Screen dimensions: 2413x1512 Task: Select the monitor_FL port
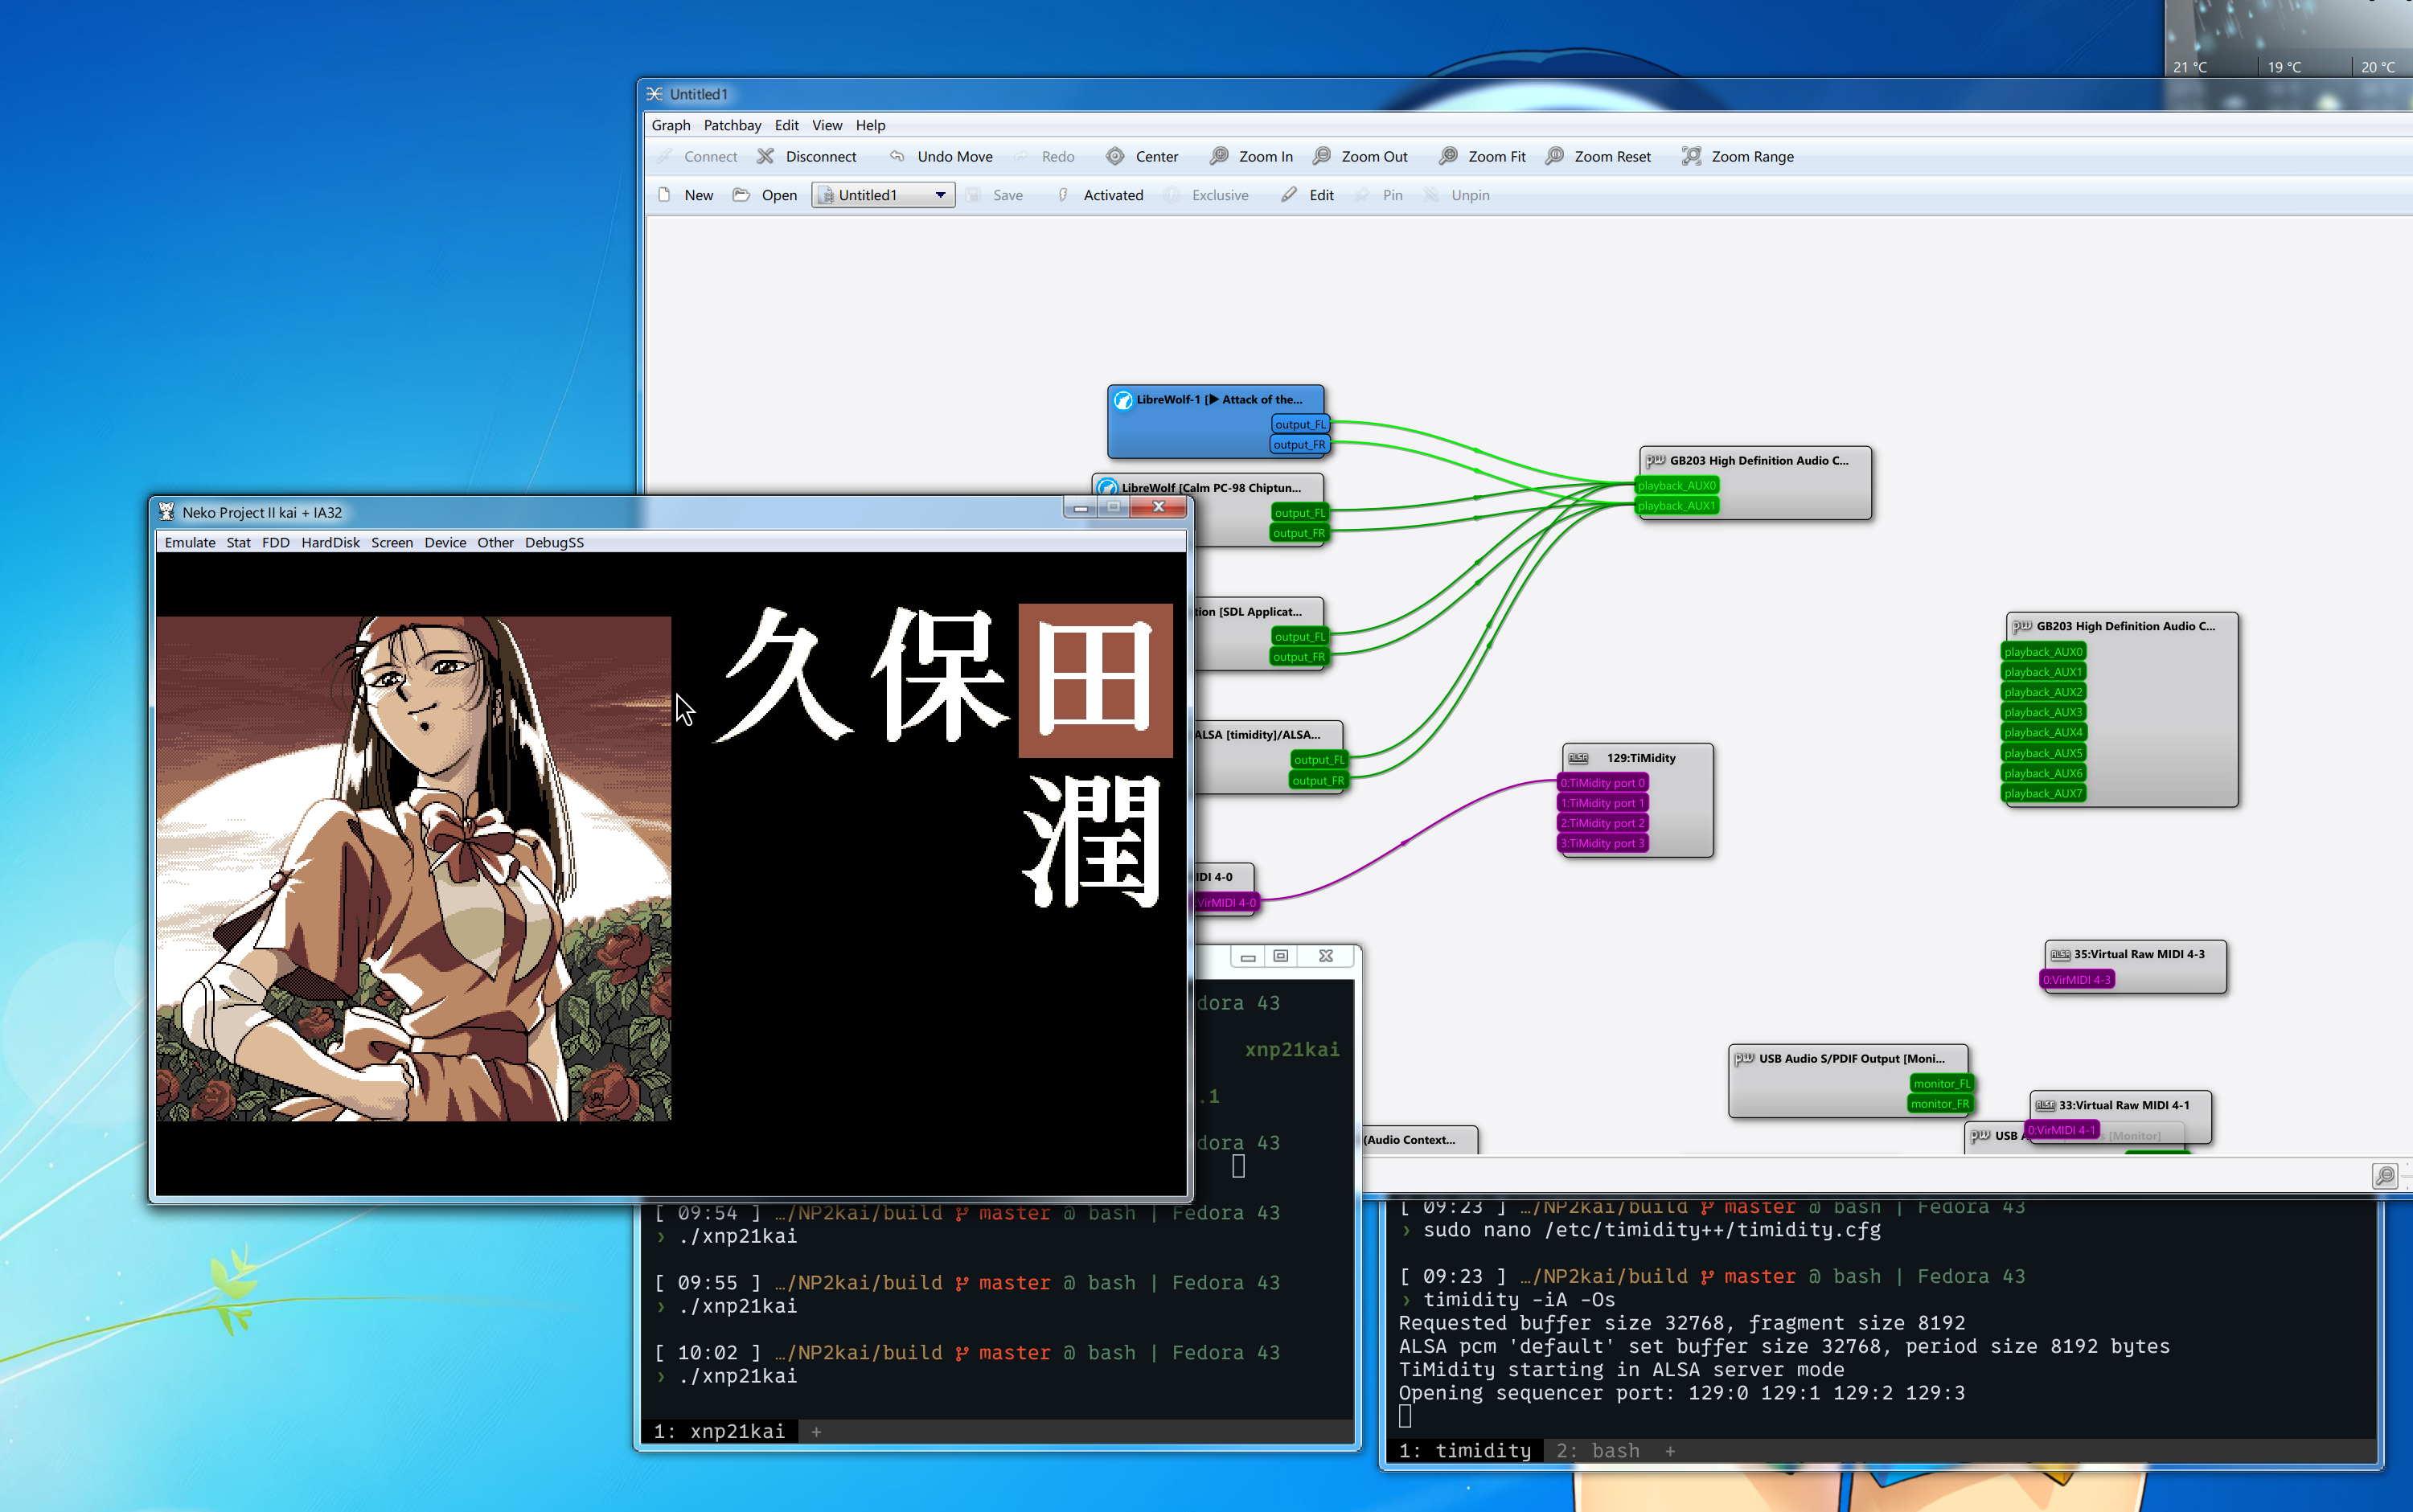pyautogui.click(x=1941, y=1084)
